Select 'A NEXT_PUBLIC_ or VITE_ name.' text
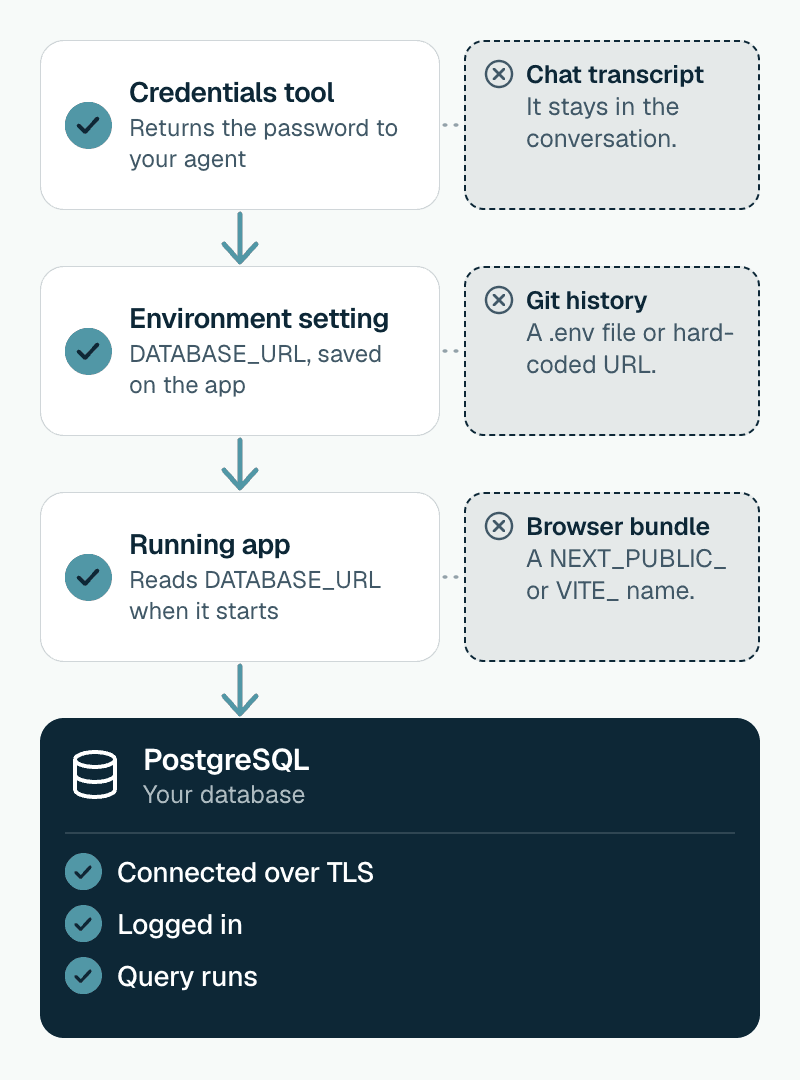Screen dimensions: 800x1080 click(626, 574)
